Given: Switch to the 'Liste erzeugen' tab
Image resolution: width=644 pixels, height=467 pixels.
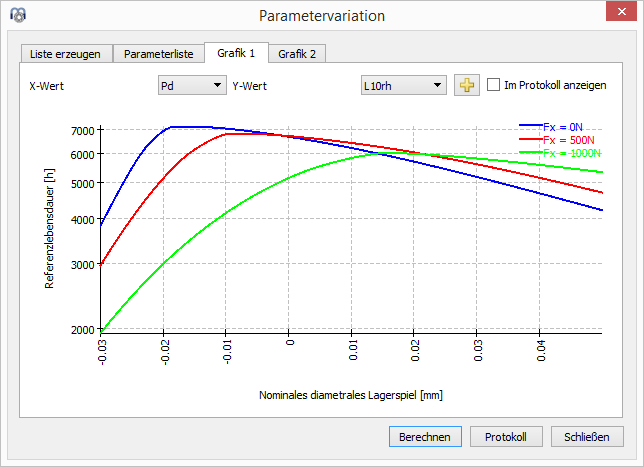Looking at the screenshot, I should (x=66, y=54).
